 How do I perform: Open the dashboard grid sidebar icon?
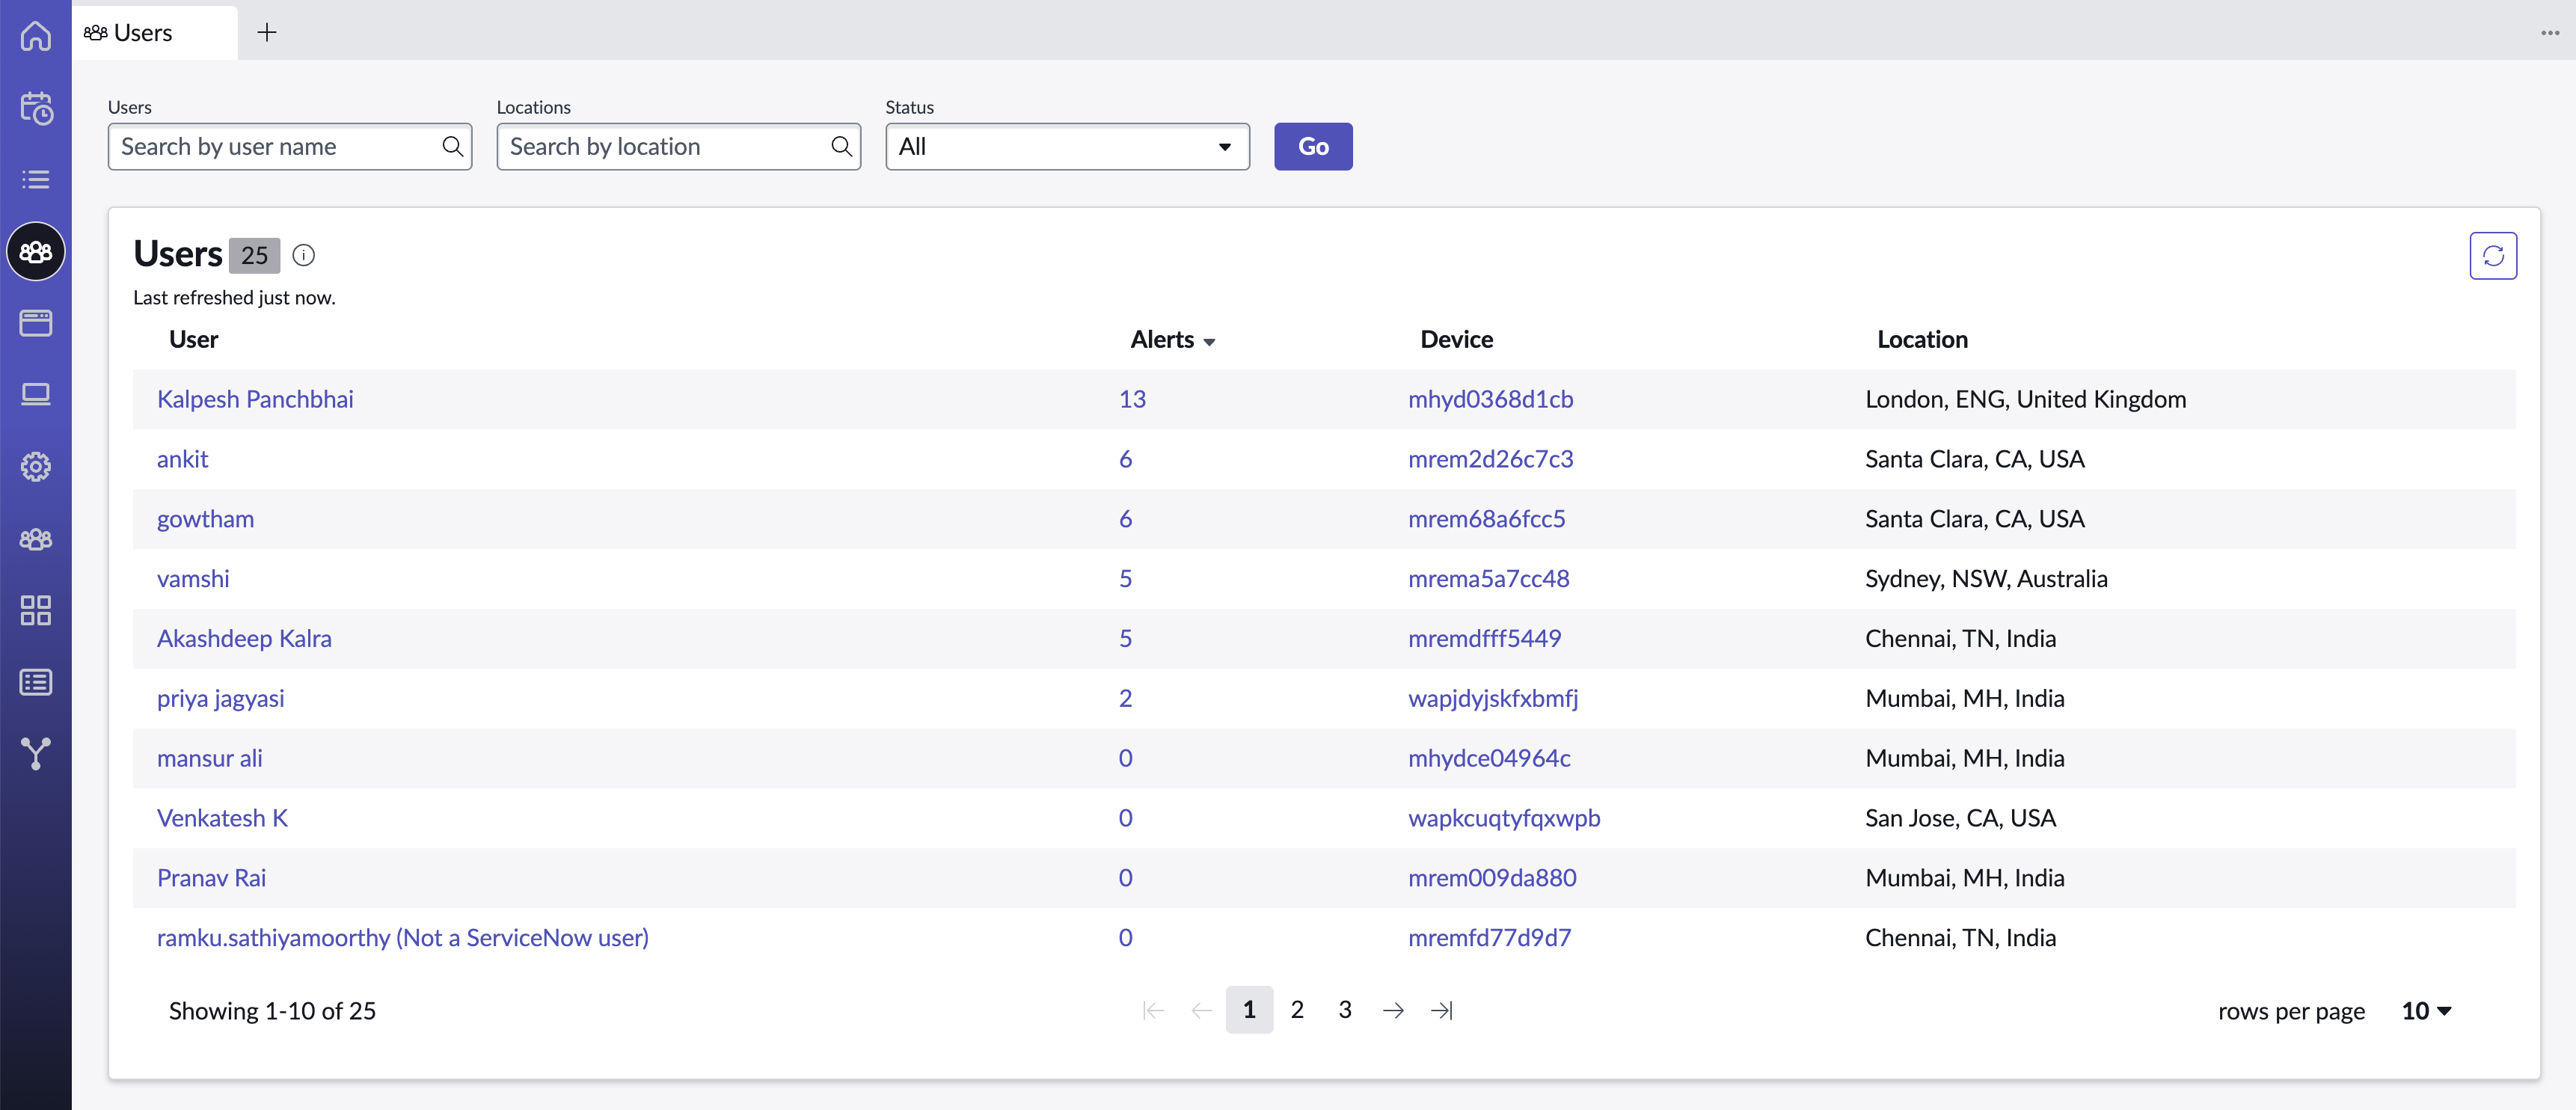36,611
